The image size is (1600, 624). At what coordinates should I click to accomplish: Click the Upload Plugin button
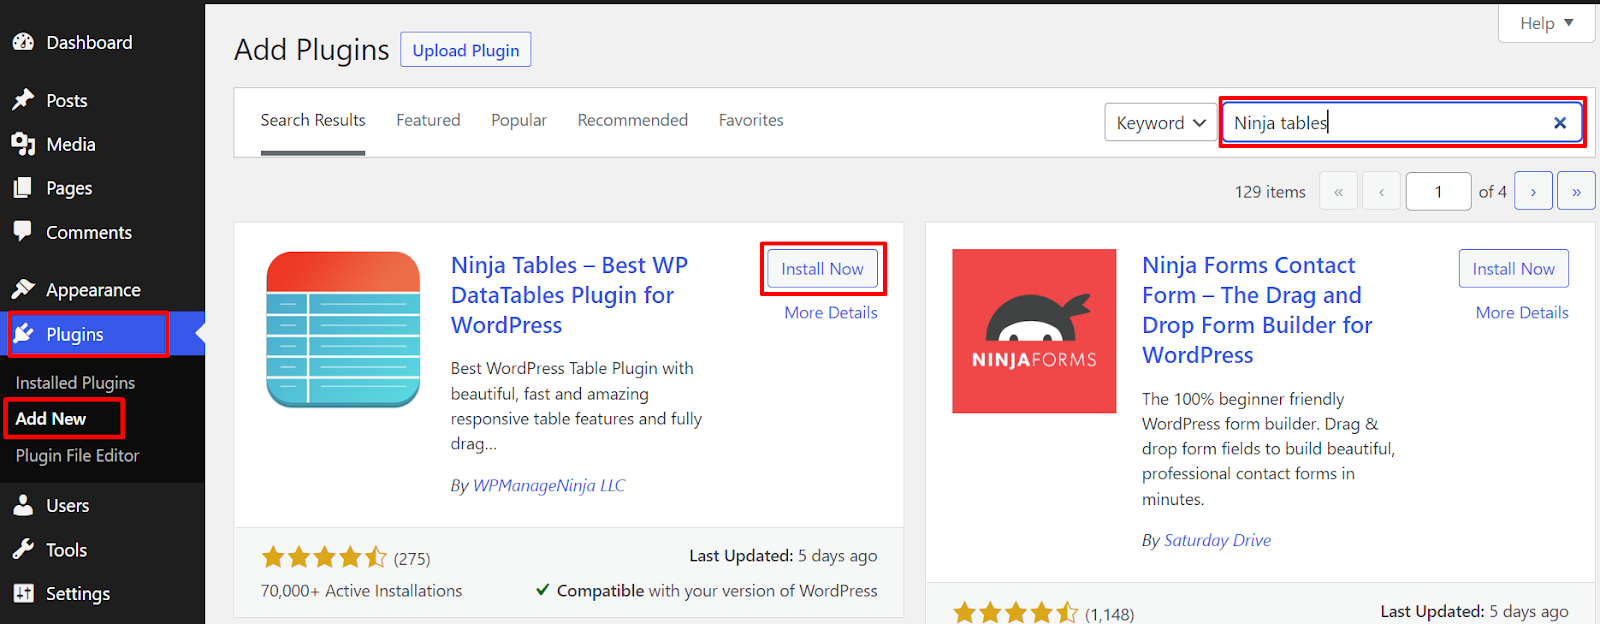pos(466,50)
